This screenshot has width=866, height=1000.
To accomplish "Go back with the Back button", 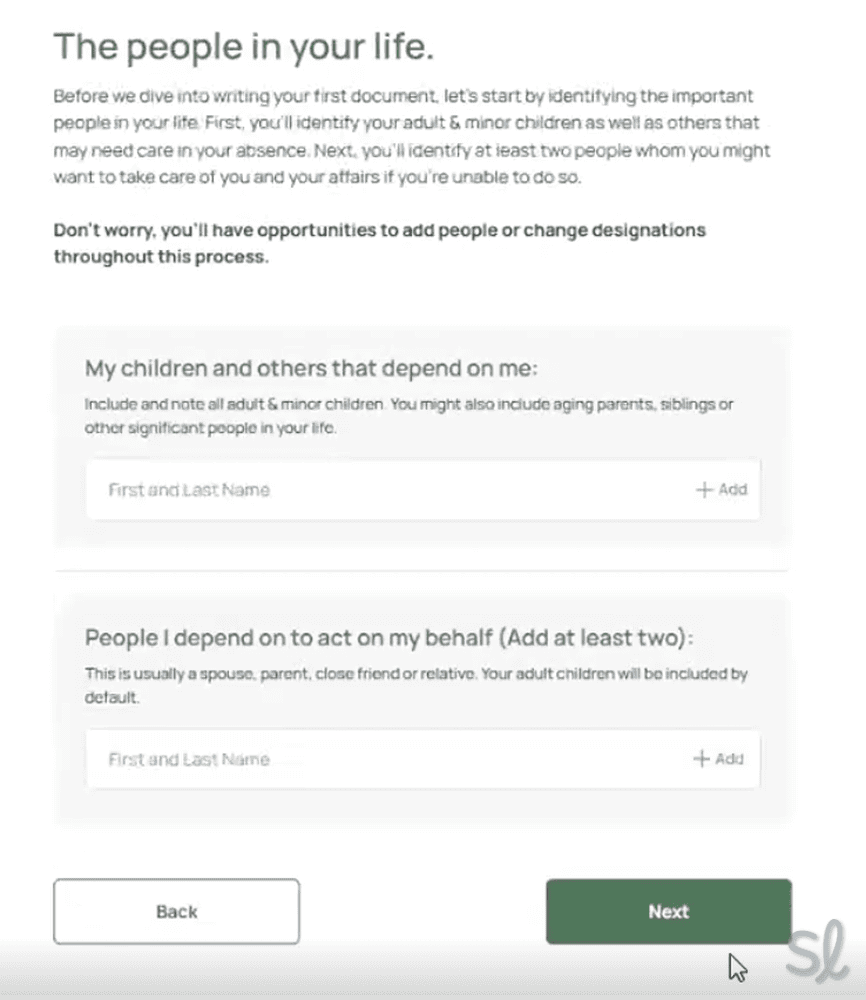I will point(176,911).
